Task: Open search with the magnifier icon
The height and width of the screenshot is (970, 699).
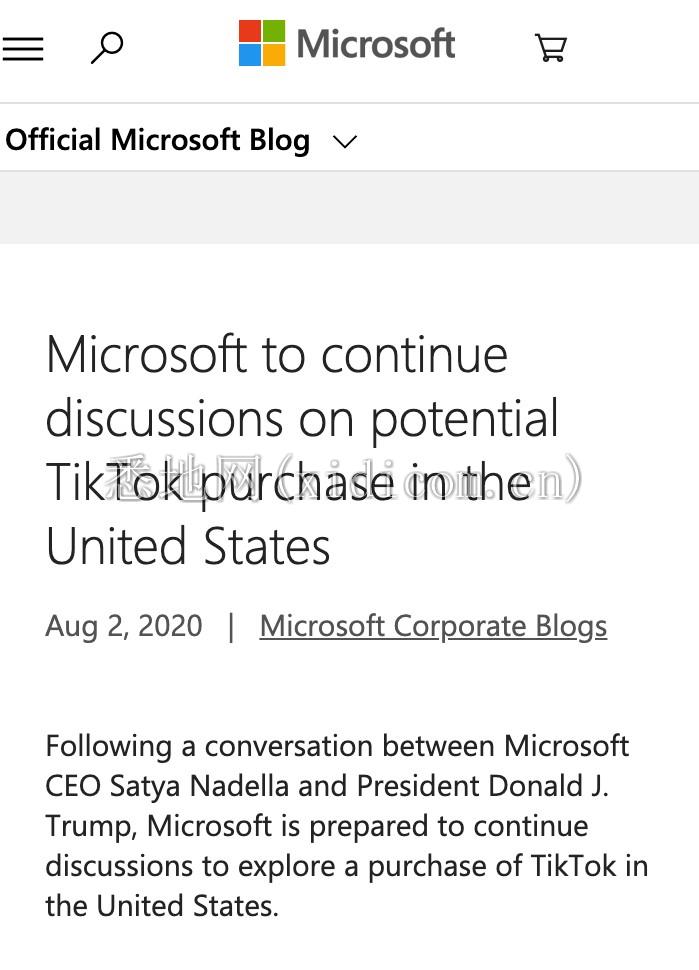Action: tap(107, 48)
